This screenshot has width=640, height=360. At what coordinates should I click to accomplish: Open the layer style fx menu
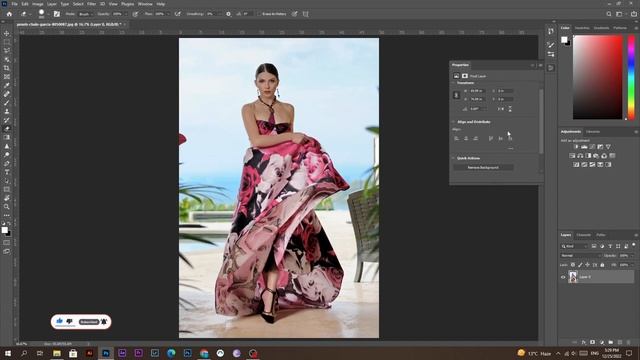pyautogui.click(x=584, y=342)
